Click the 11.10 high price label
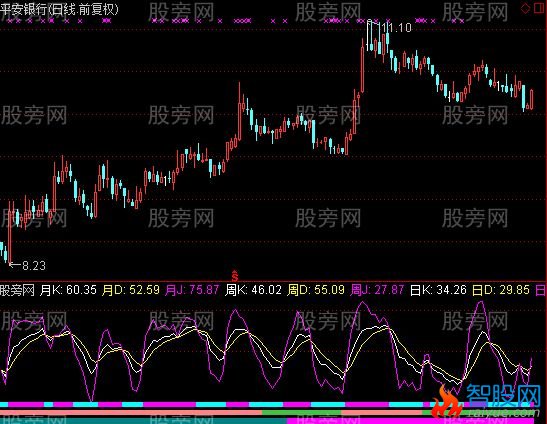Screen dimensions: 547x424 (396, 28)
